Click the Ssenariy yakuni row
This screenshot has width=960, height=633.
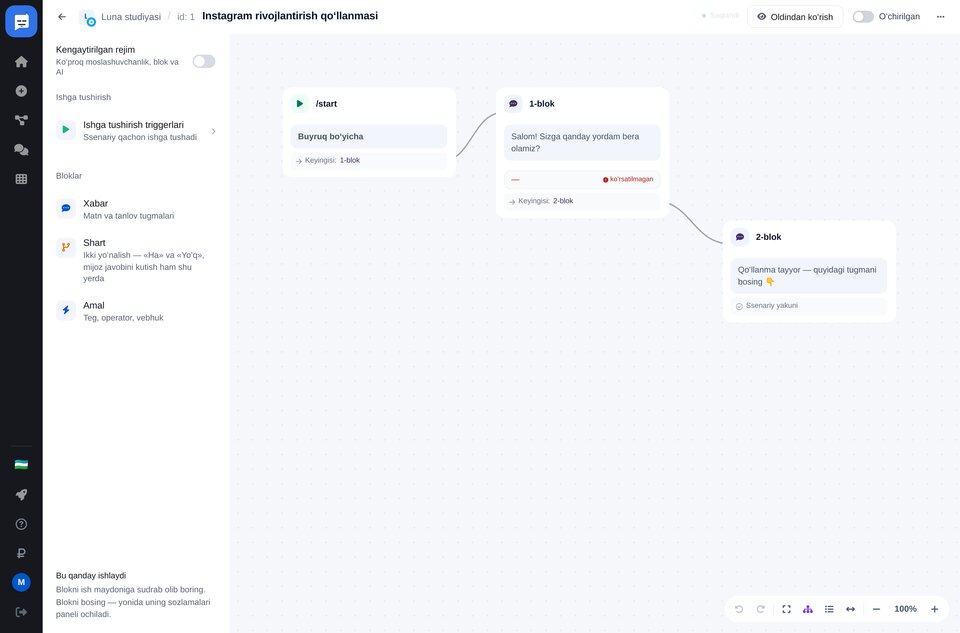pos(809,305)
